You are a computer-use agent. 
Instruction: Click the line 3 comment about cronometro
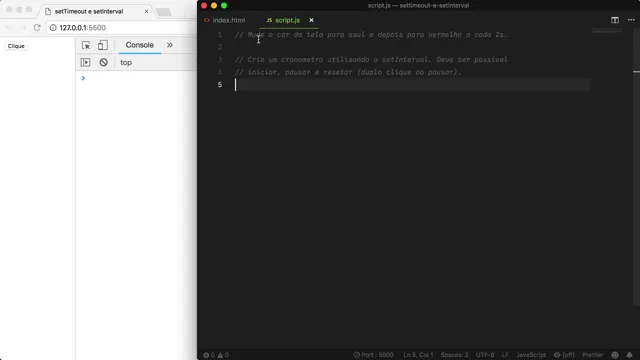(x=371, y=60)
